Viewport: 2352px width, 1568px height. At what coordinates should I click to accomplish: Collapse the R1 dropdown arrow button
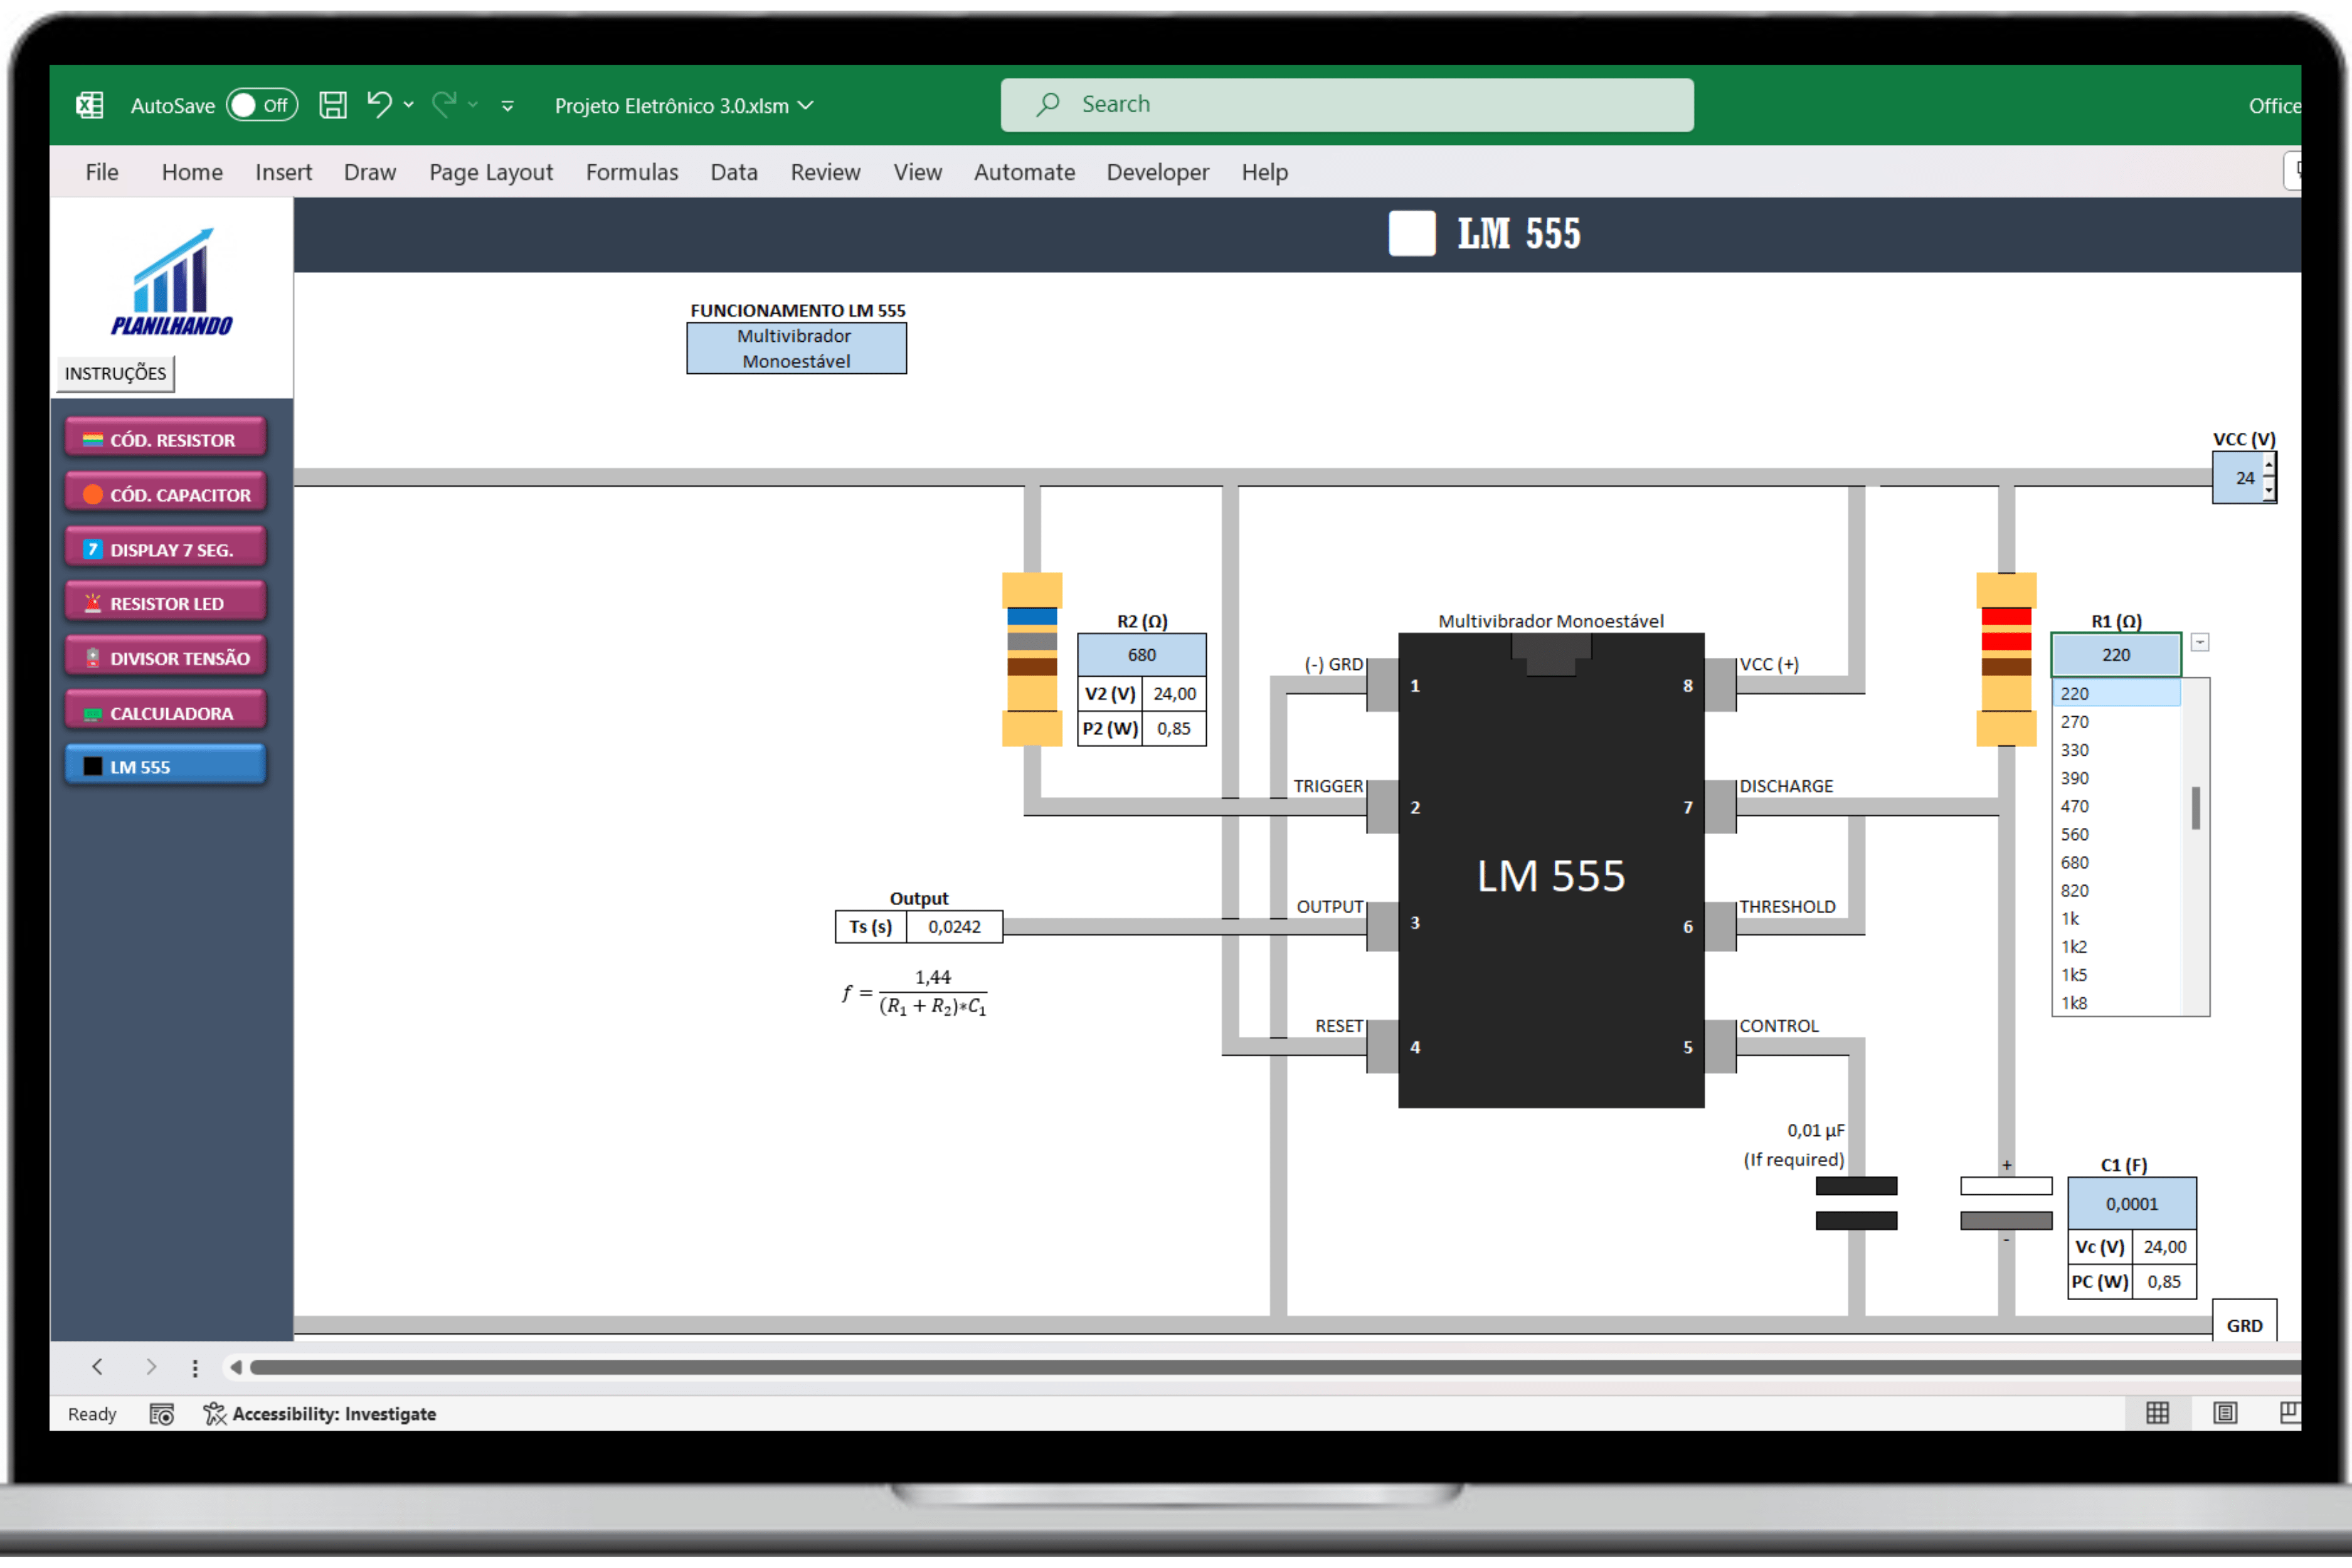tap(2200, 642)
